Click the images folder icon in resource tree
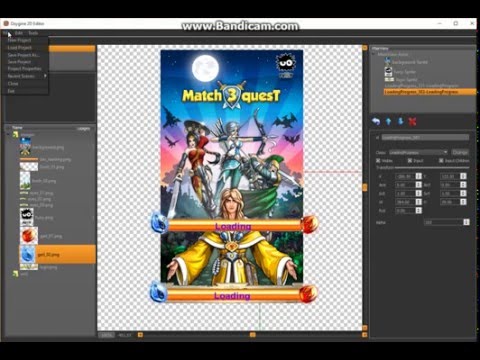Image resolution: width=480 pixels, height=360 pixels. coord(15,135)
